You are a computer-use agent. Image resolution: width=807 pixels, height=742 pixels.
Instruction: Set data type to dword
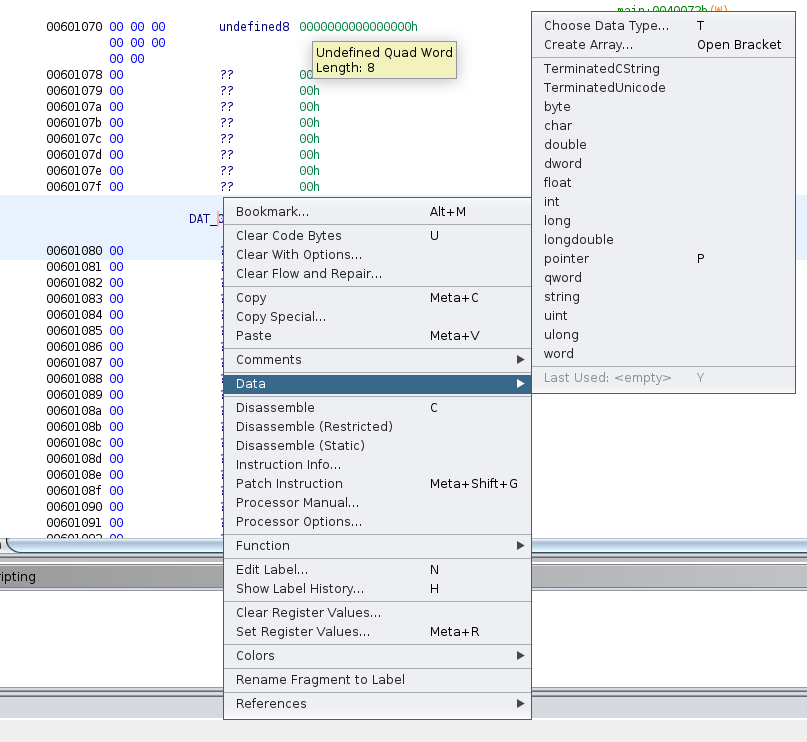click(x=663, y=164)
